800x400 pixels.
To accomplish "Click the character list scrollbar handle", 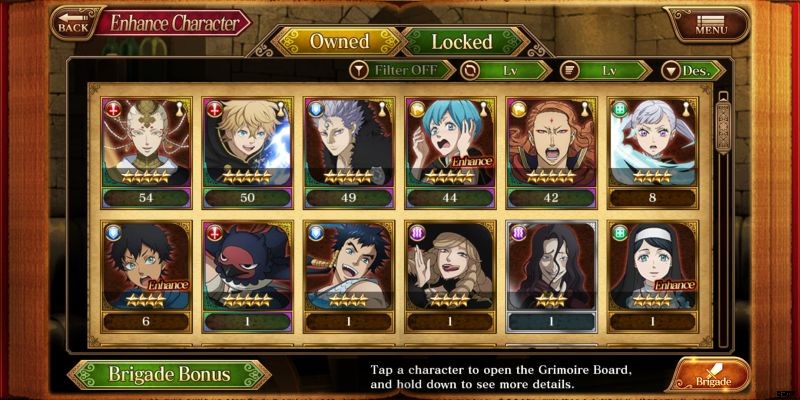I will (723, 127).
